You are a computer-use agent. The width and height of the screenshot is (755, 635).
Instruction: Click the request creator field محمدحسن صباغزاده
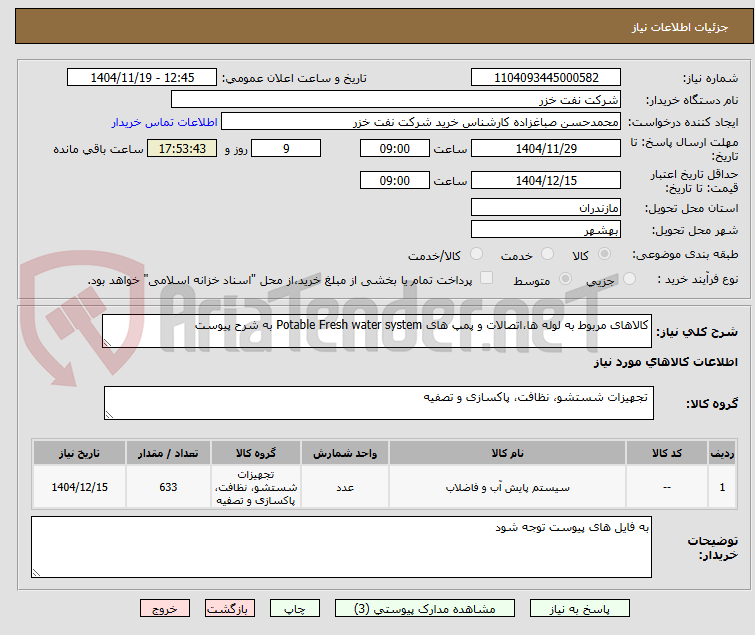click(421, 122)
